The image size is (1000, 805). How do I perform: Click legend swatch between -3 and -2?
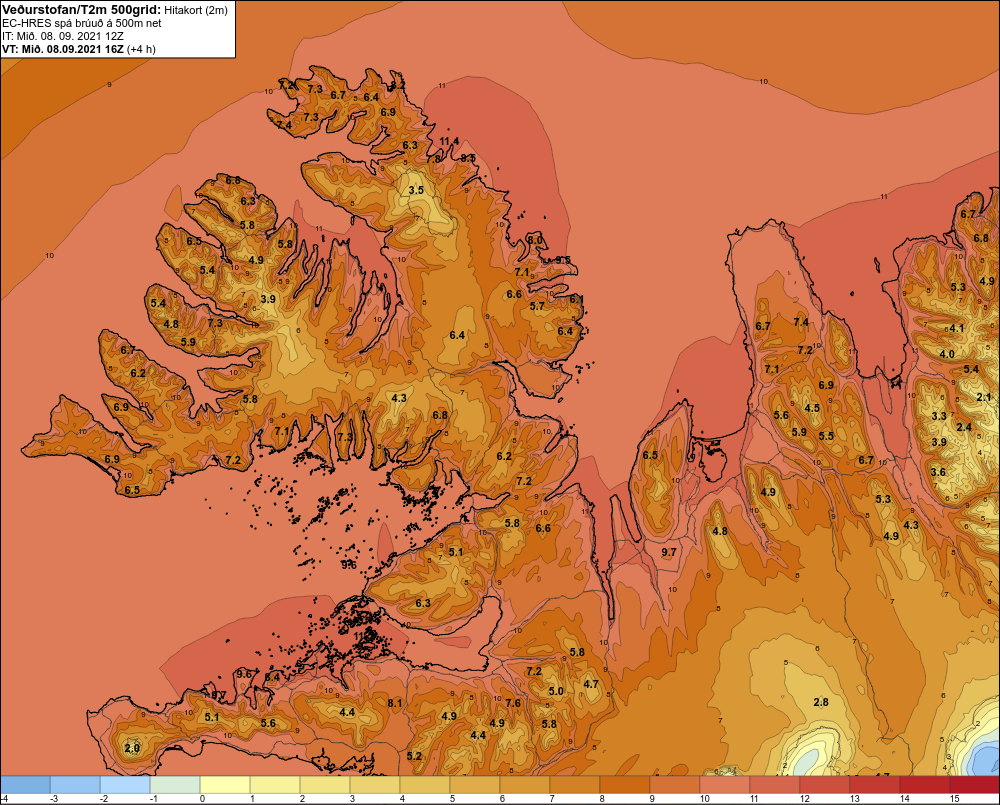(75, 785)
